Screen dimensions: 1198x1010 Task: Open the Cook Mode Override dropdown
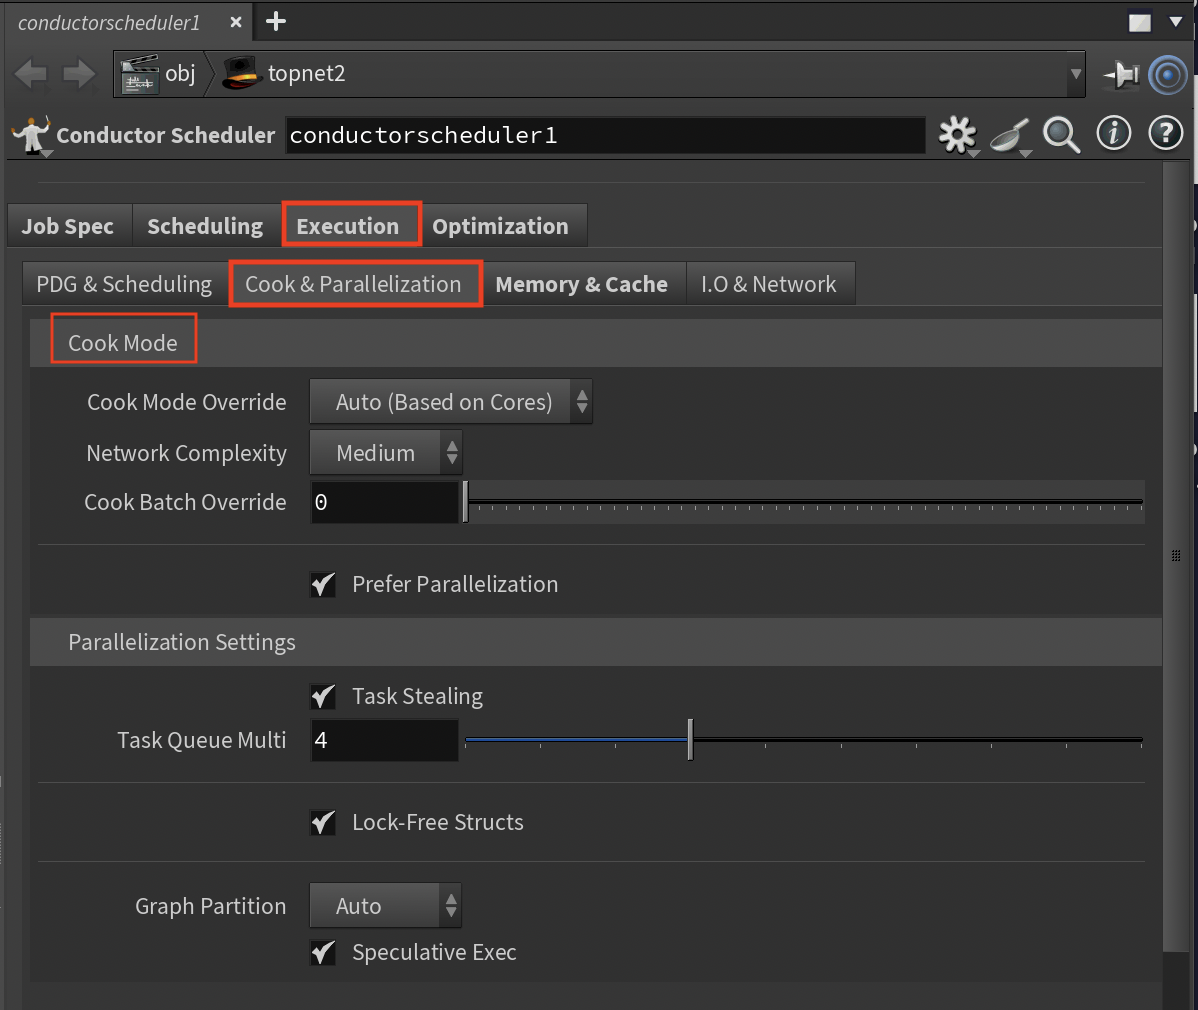click(451, 402)
